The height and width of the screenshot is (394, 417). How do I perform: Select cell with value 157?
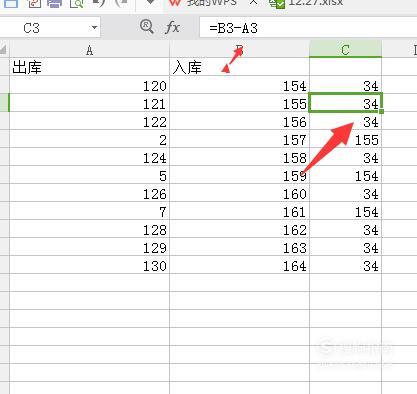239,139
